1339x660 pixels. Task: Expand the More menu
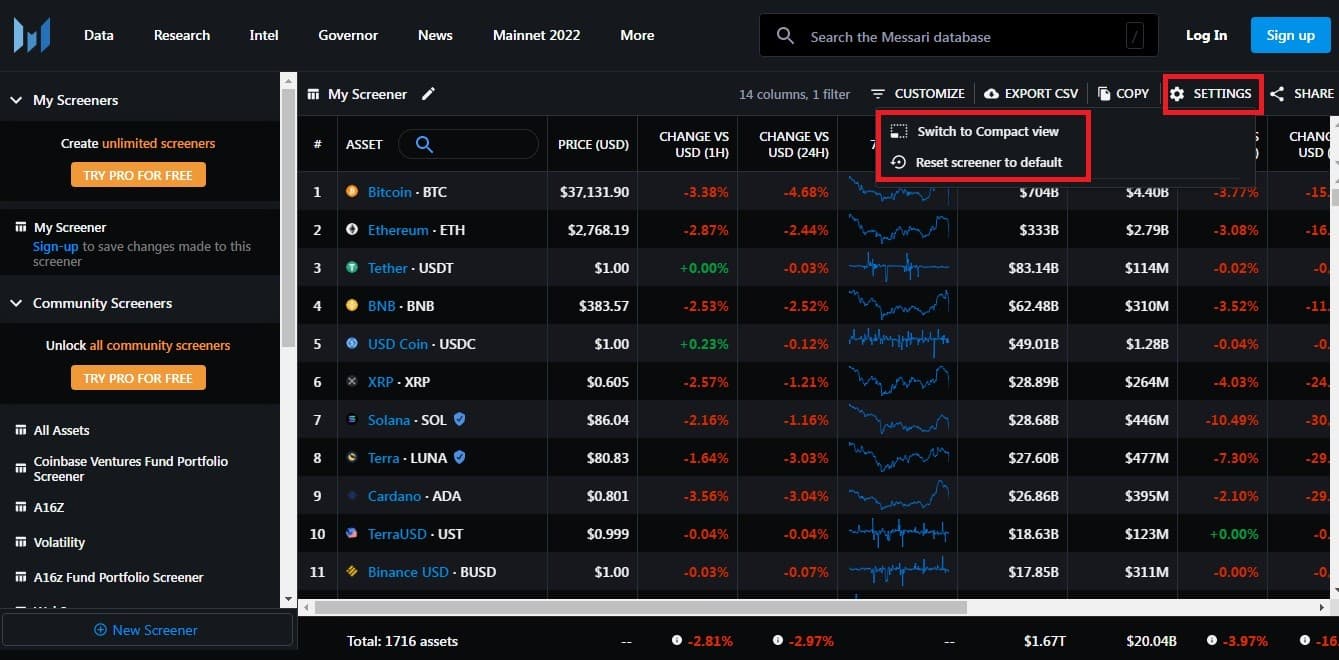pyautogui.click(x=637, y=35)
